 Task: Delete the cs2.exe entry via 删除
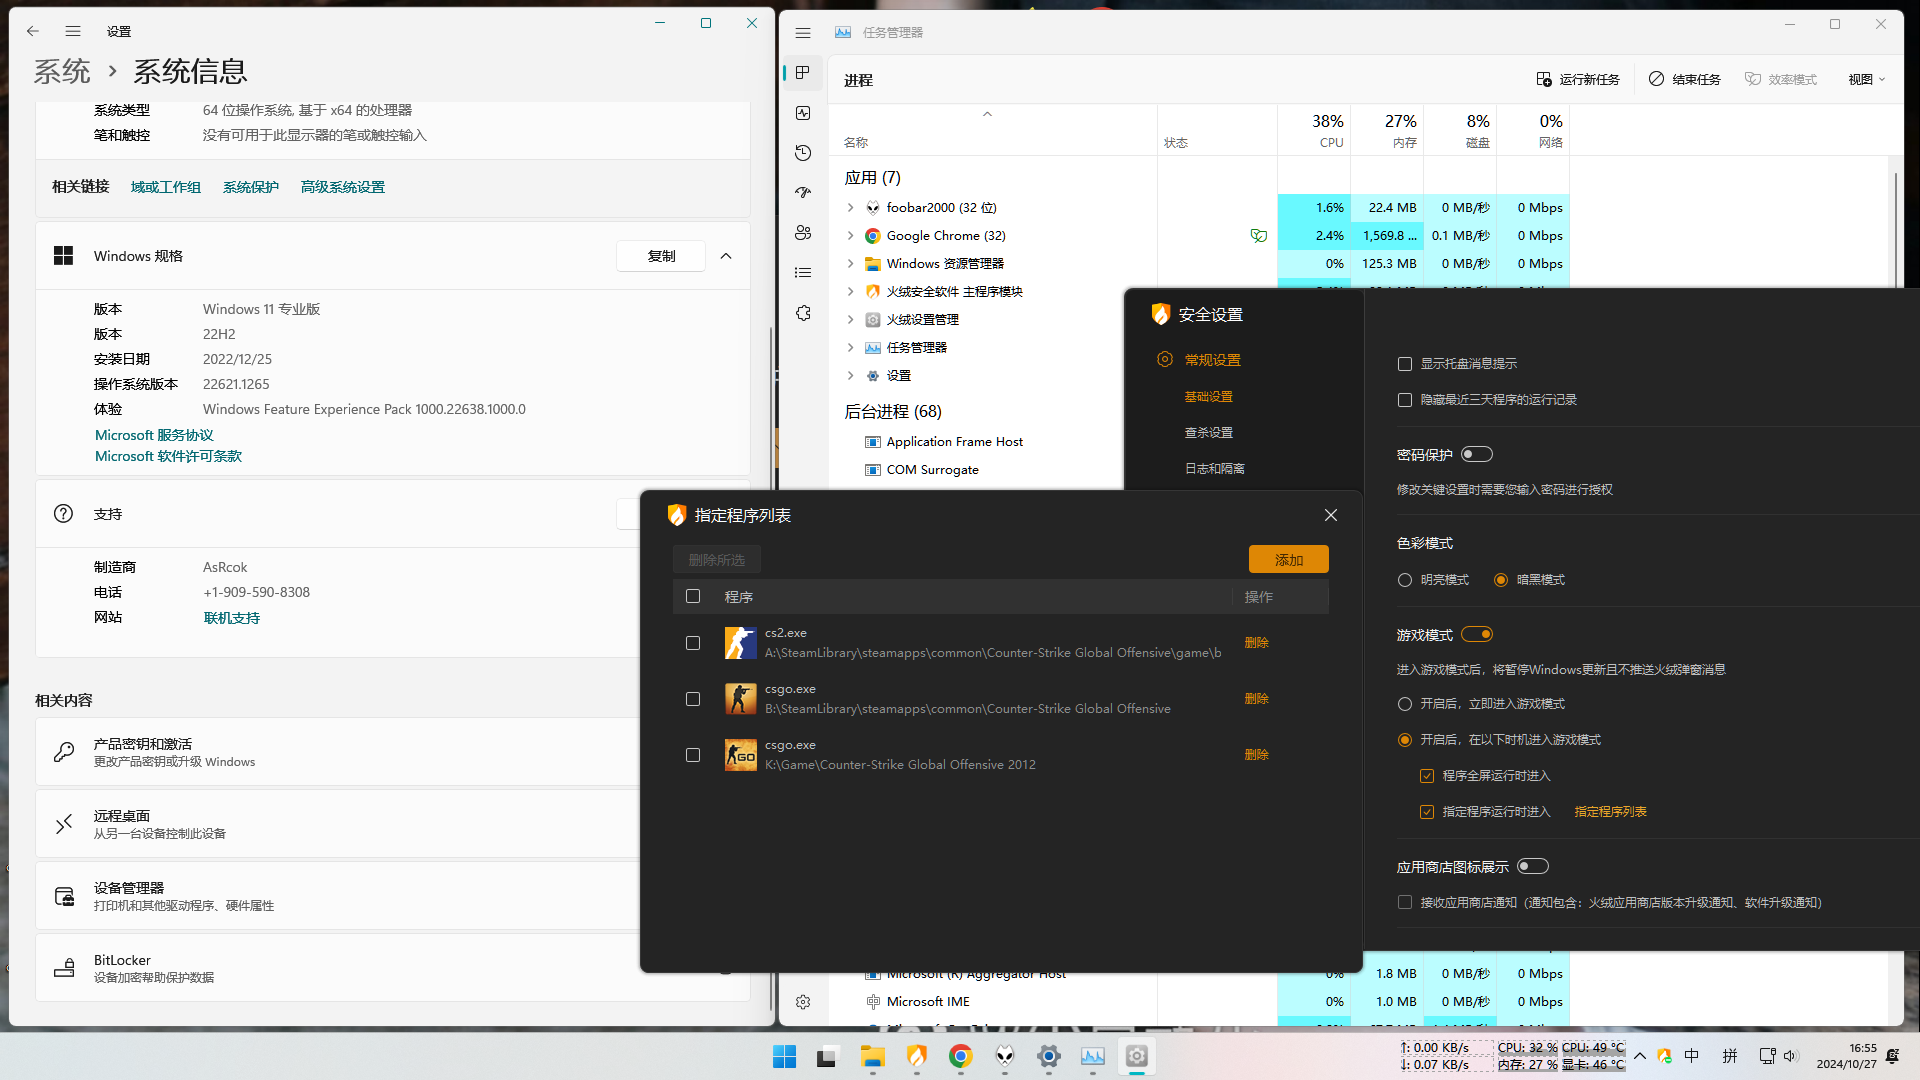(x=1257, y=643)
